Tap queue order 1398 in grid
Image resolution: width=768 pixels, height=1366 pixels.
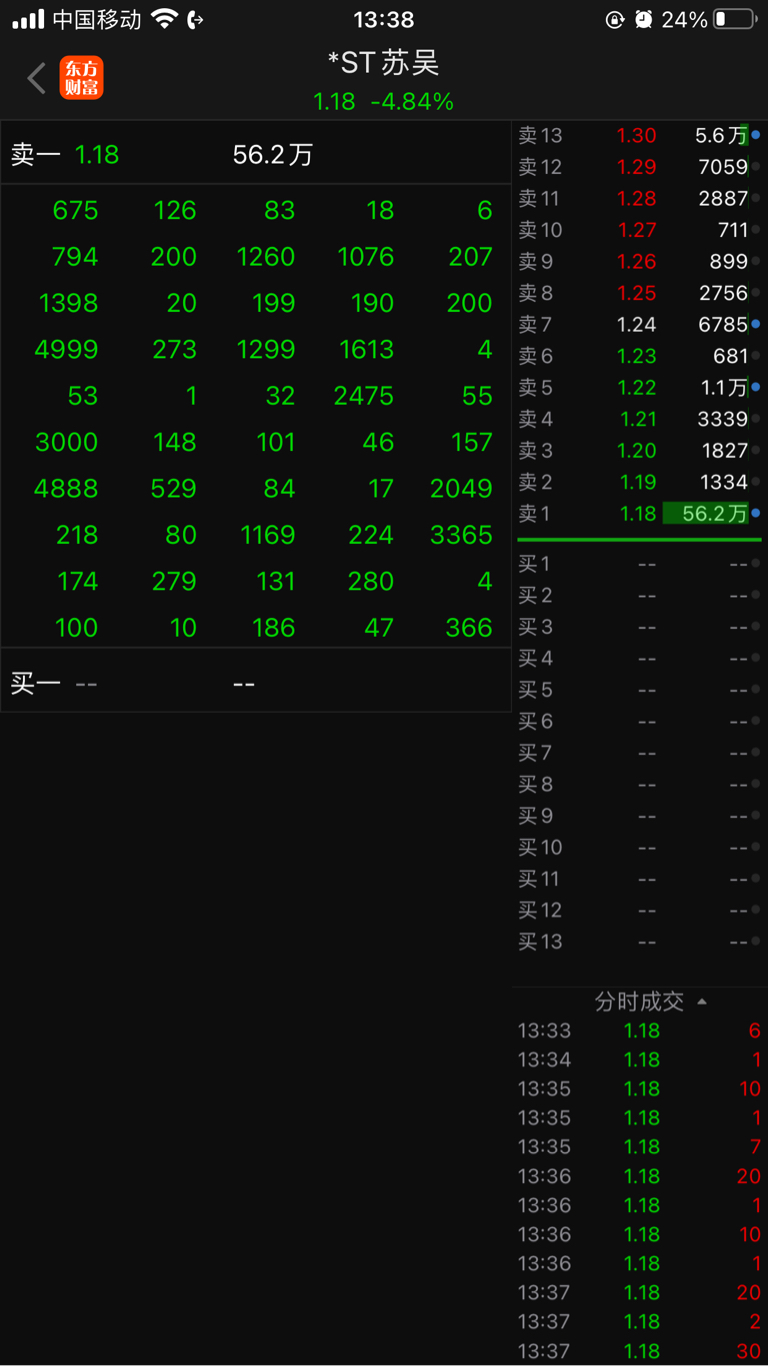tap(69, 303)
